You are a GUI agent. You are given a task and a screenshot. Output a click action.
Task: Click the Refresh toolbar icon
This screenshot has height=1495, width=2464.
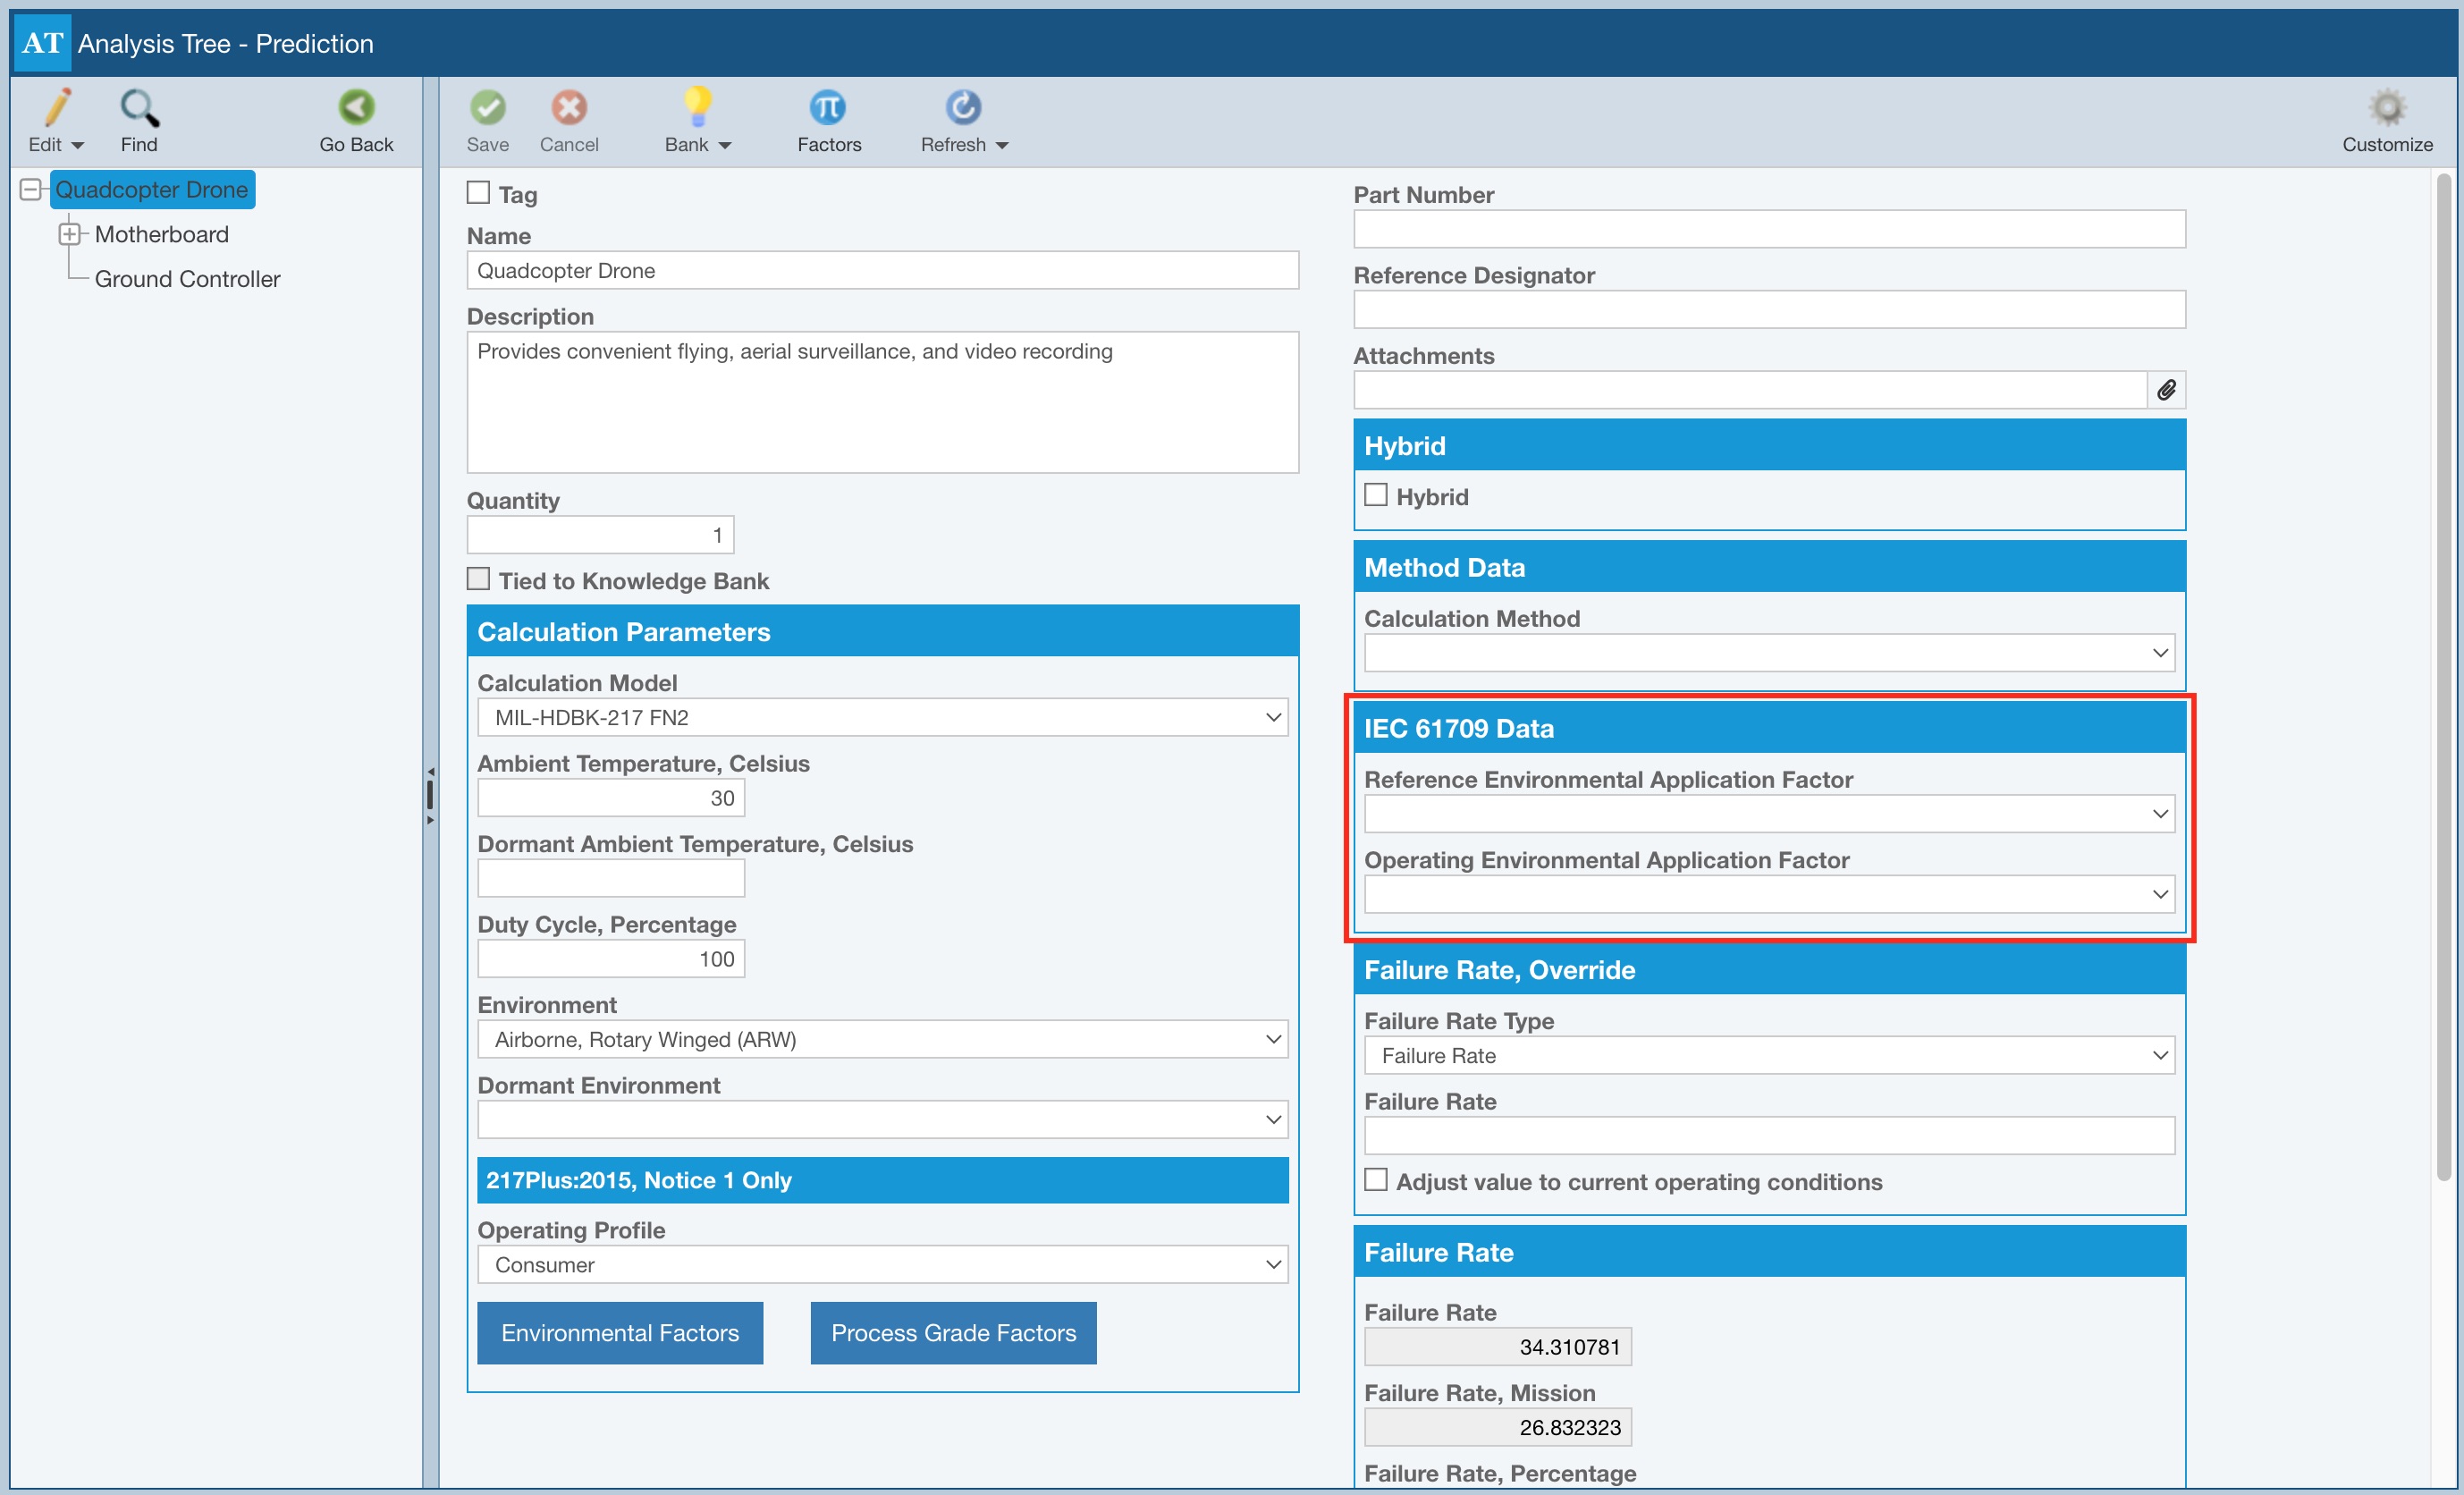click(x=962, y=108)
